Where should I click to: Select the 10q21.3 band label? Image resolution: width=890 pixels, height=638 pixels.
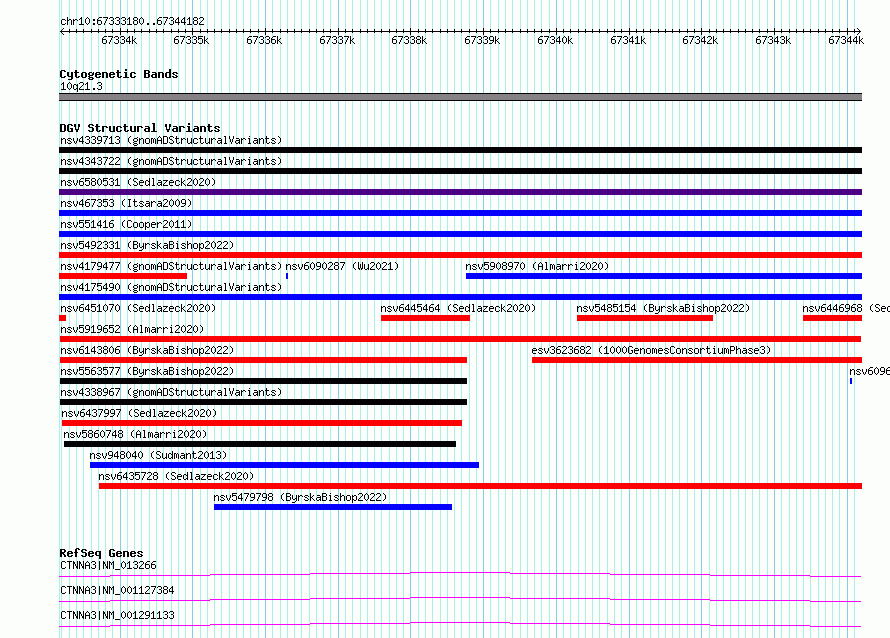coord(81,86)
